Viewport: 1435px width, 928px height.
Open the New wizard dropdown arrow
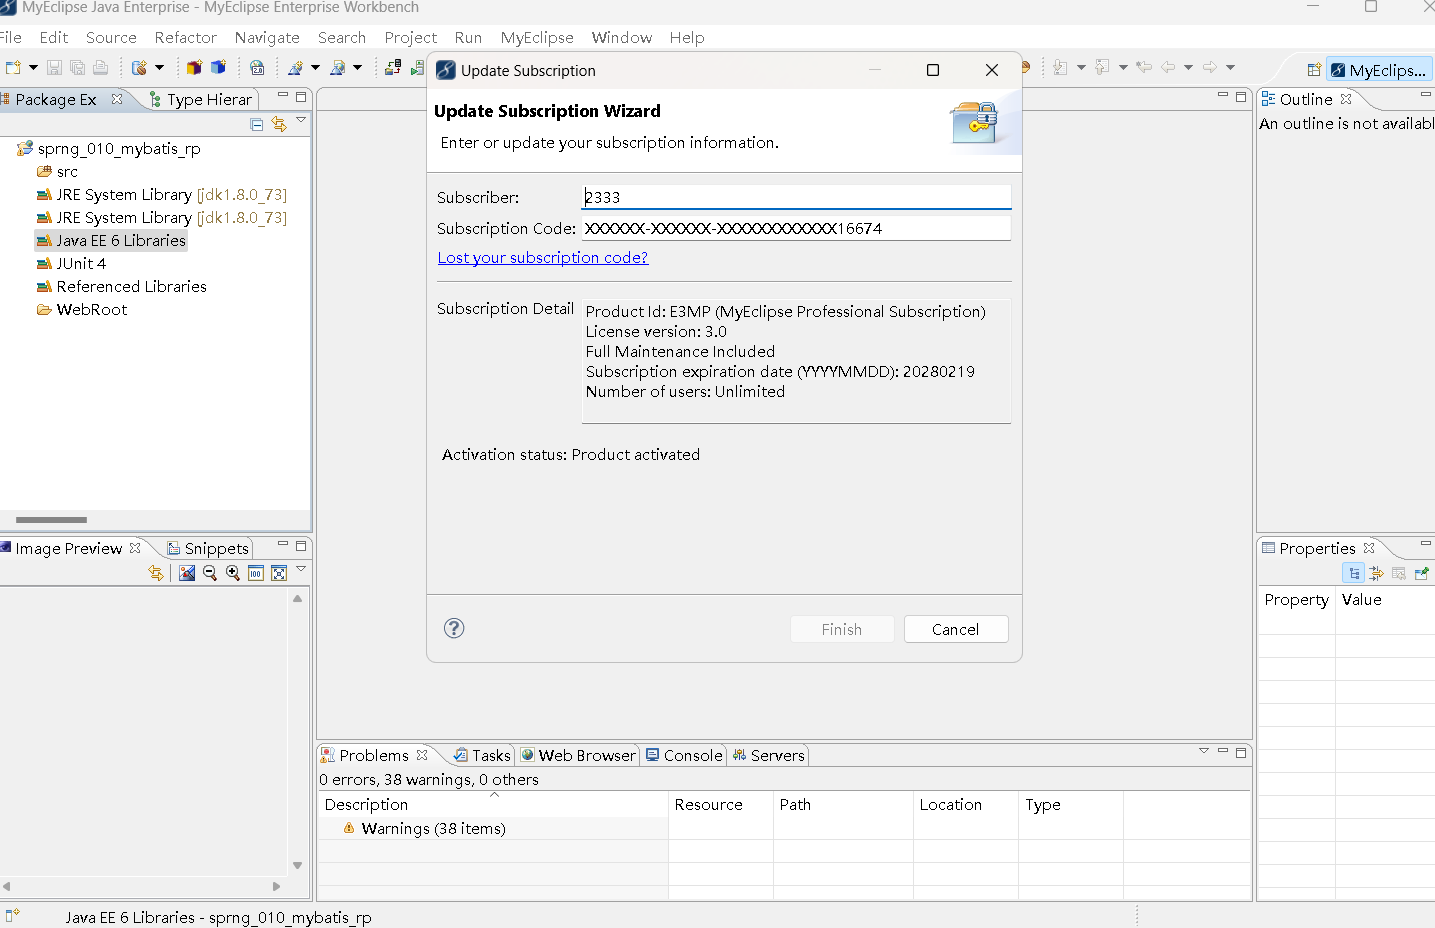click(33, 67)
